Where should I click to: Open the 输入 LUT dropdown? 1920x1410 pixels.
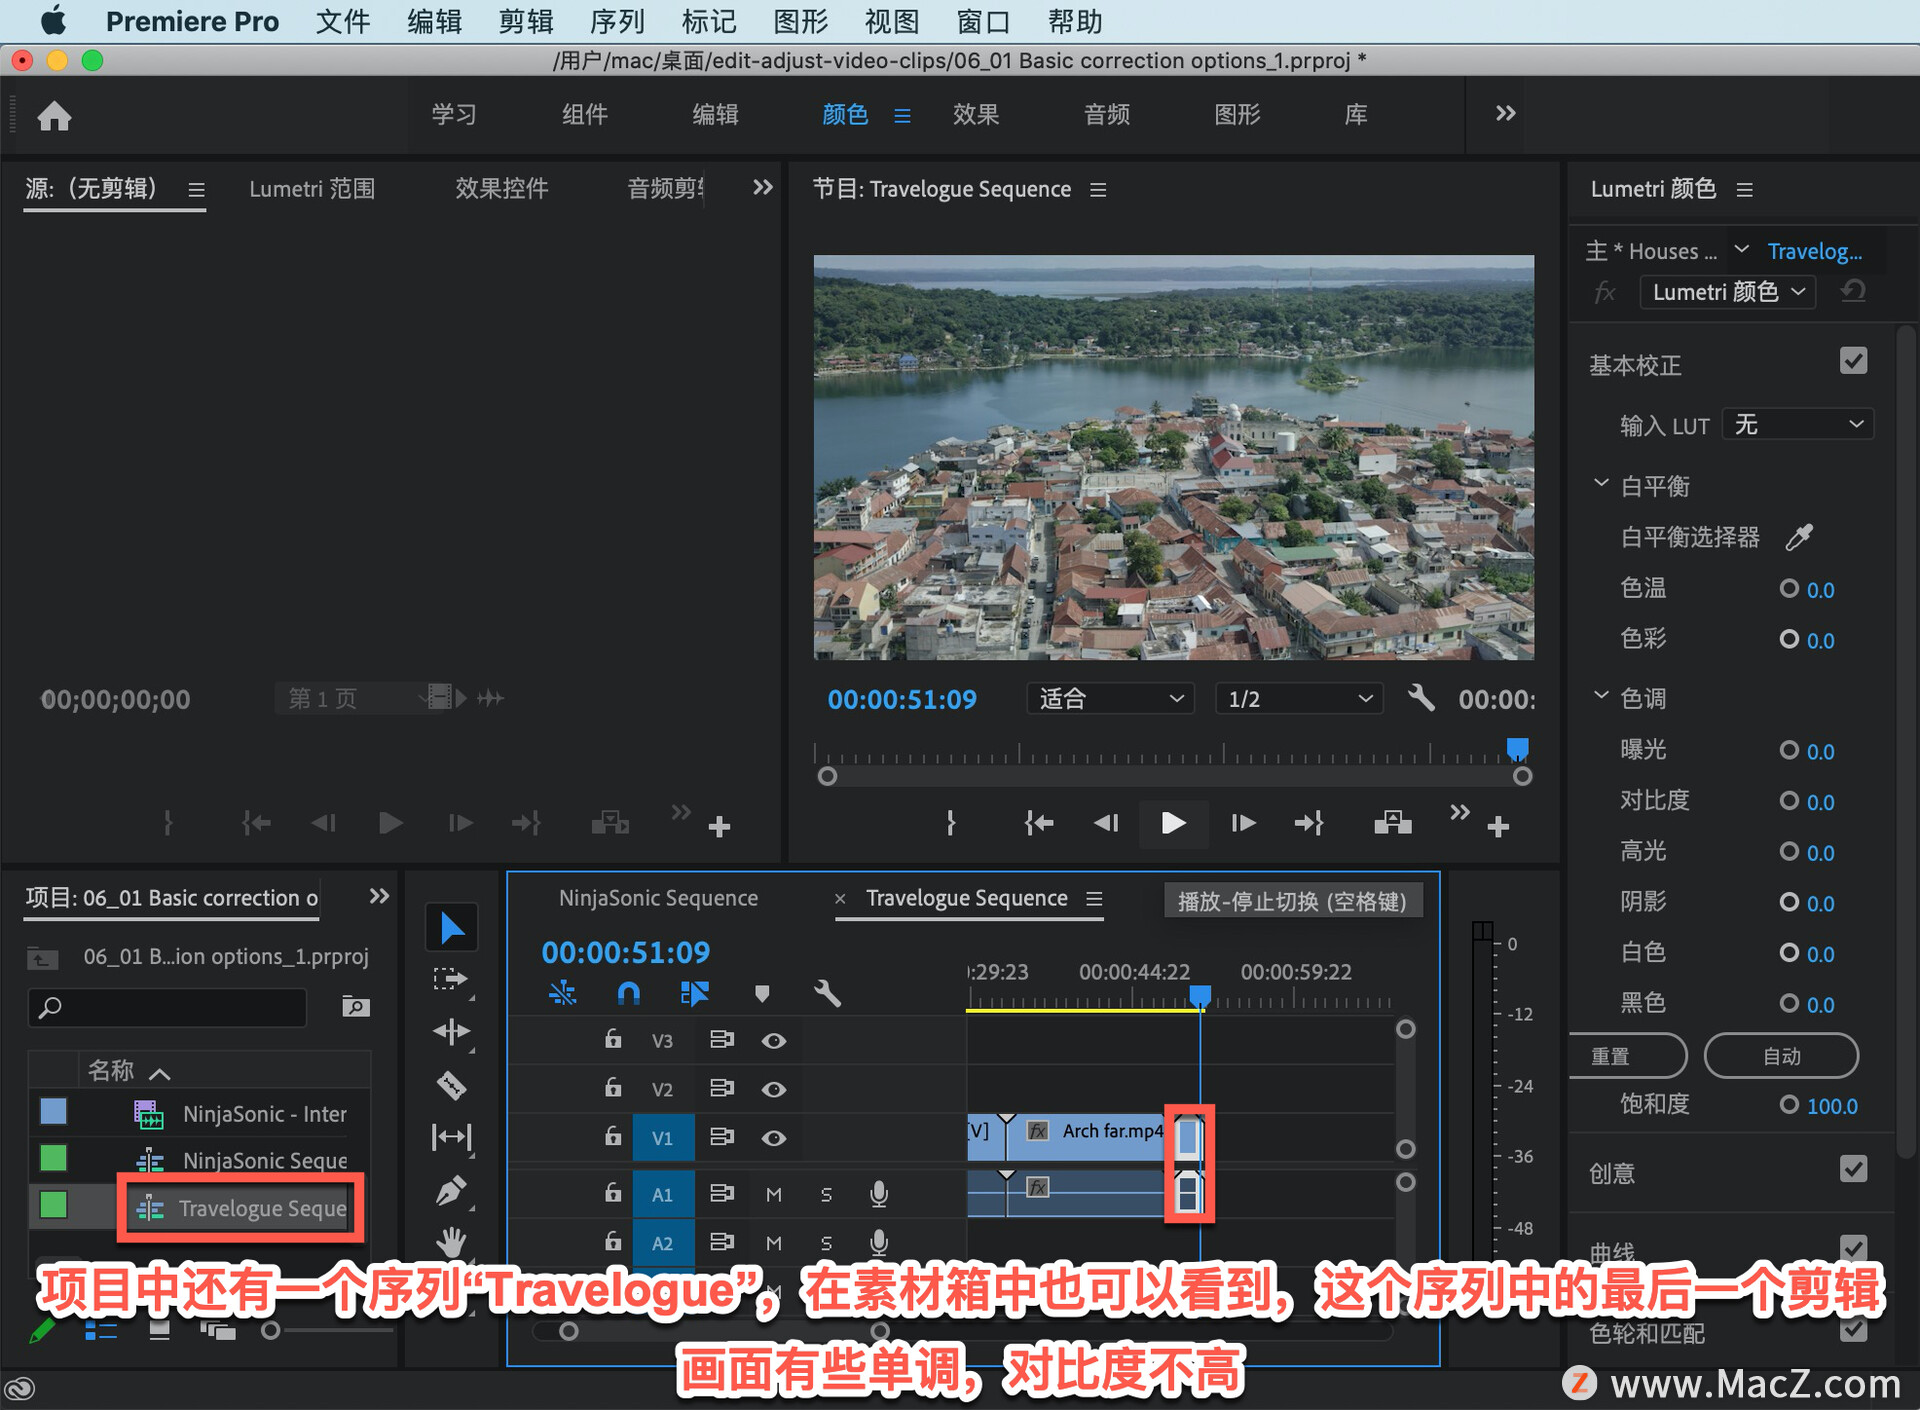(1798, 425)
